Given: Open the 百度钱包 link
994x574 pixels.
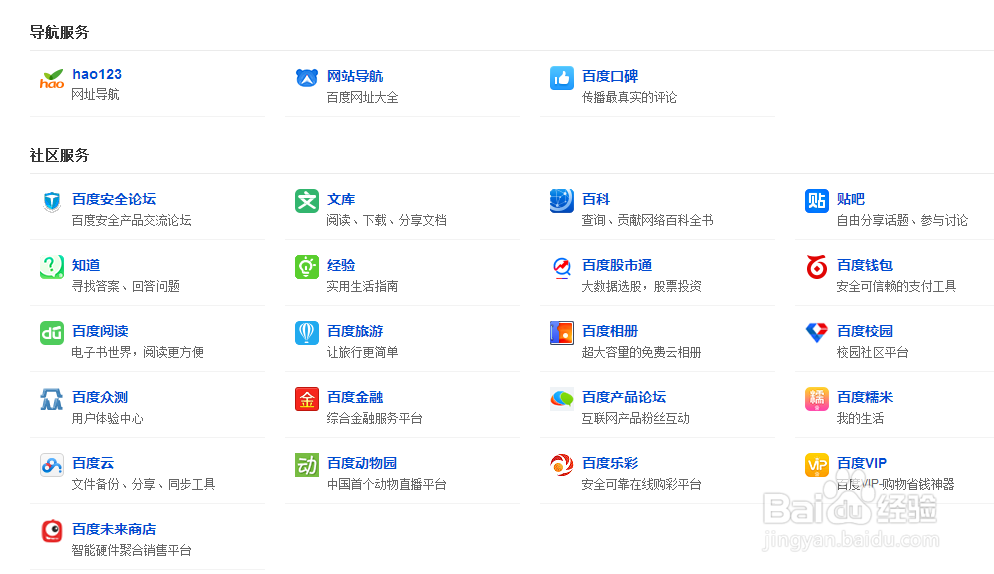Looking at the screenshot, I should click(865, 265).
